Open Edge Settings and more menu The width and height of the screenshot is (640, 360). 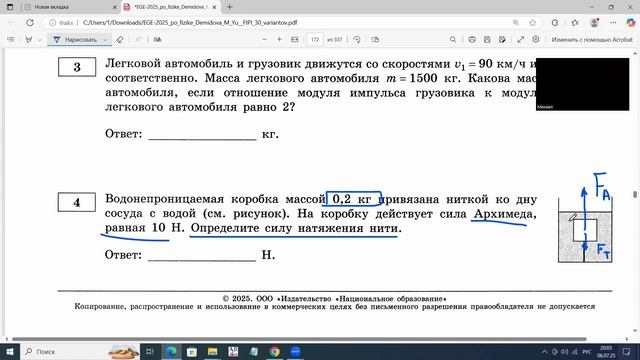[613, 23]
